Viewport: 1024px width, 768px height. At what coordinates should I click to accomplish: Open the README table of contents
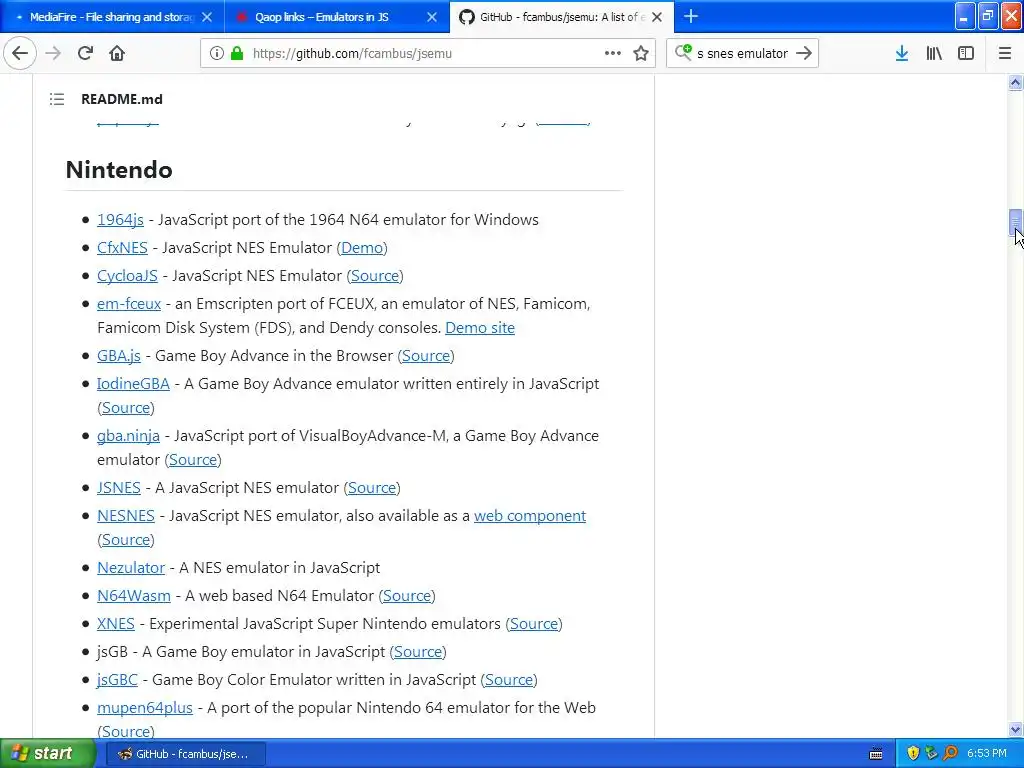point(57,99)
